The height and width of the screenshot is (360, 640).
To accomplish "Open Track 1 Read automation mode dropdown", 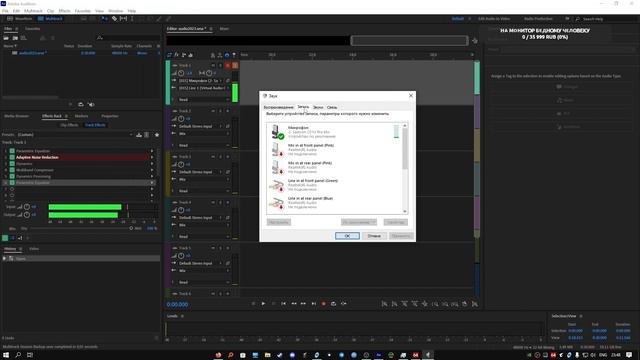I will tap(204, 100).
